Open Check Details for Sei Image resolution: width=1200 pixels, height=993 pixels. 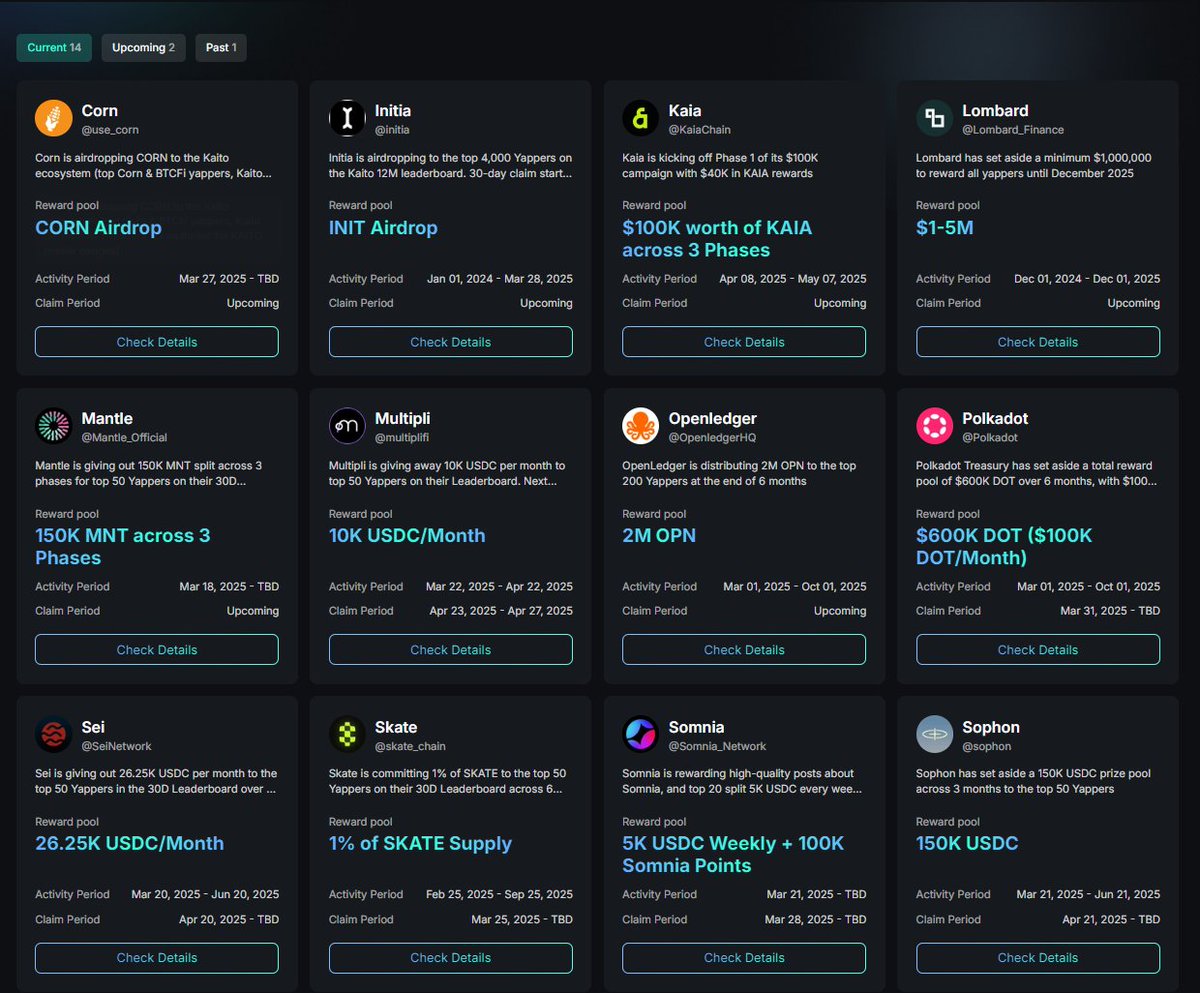tap(157, 958)
